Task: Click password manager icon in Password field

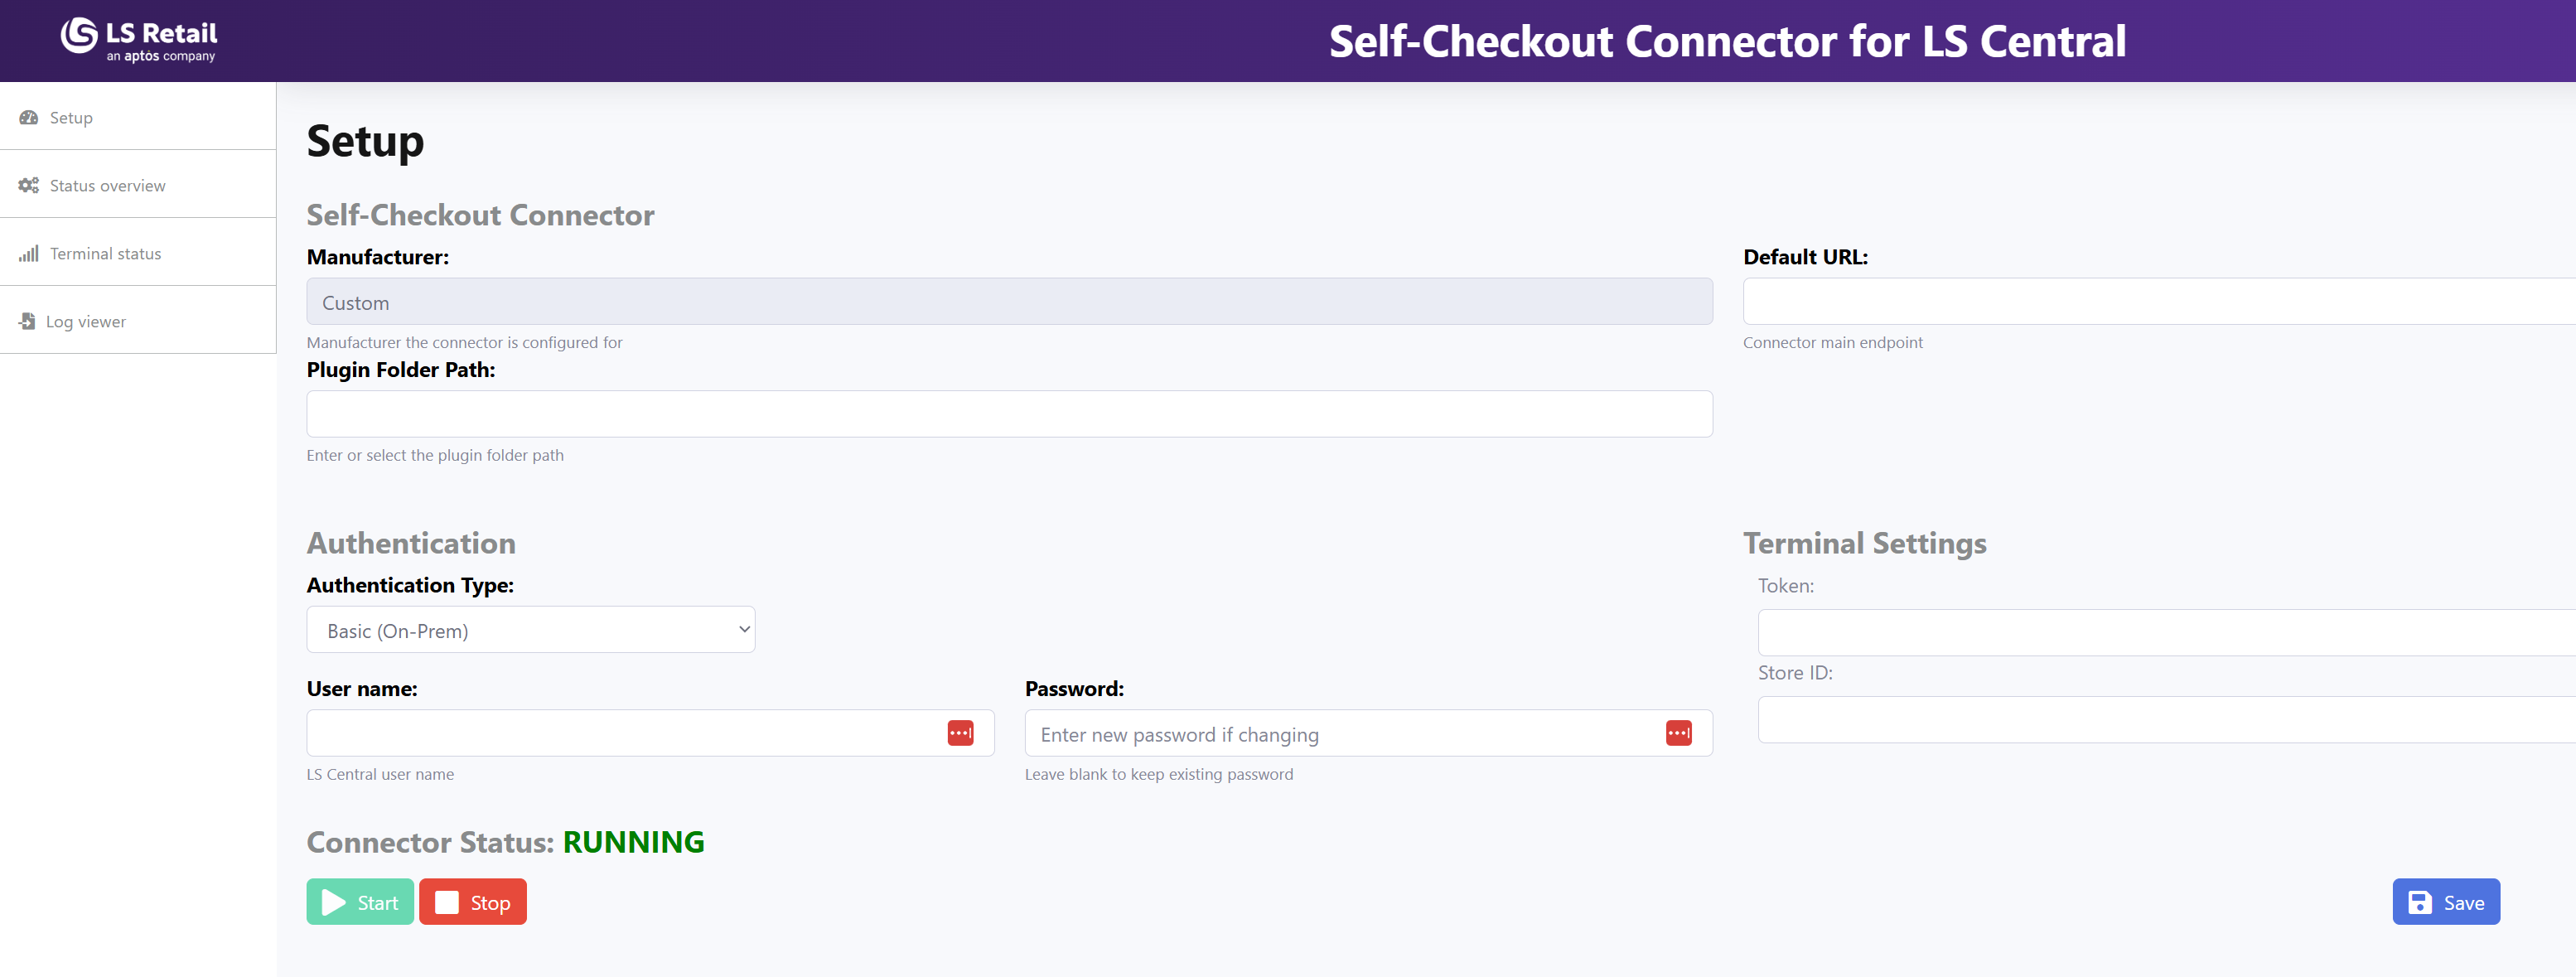Action: [x=1678, y=733]
